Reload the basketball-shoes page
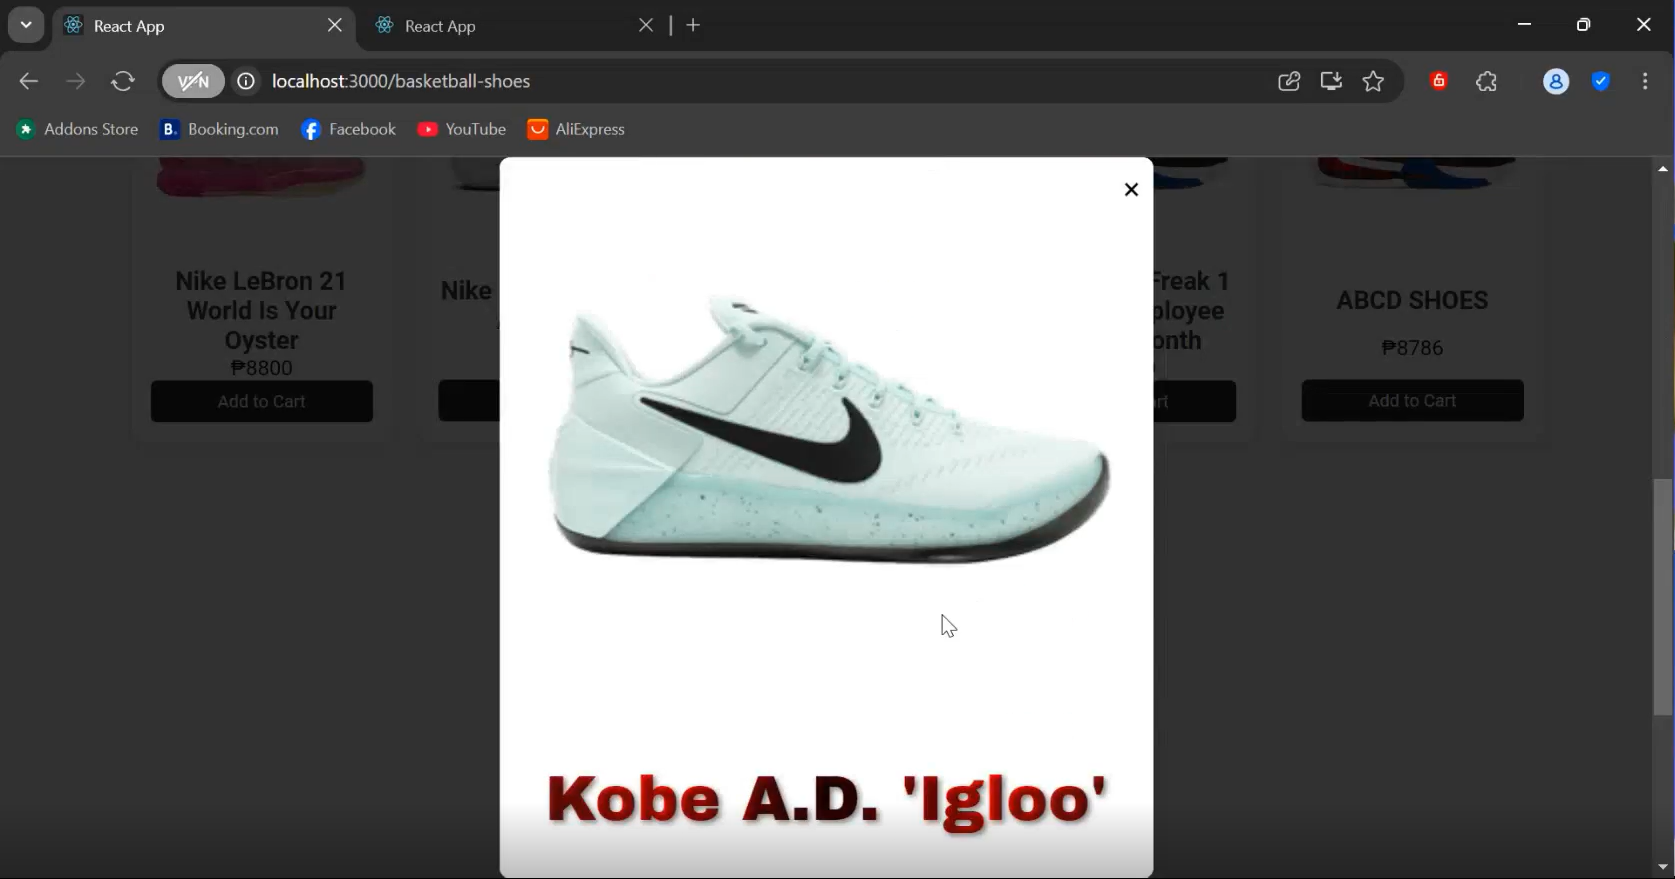 click(123, 81)
